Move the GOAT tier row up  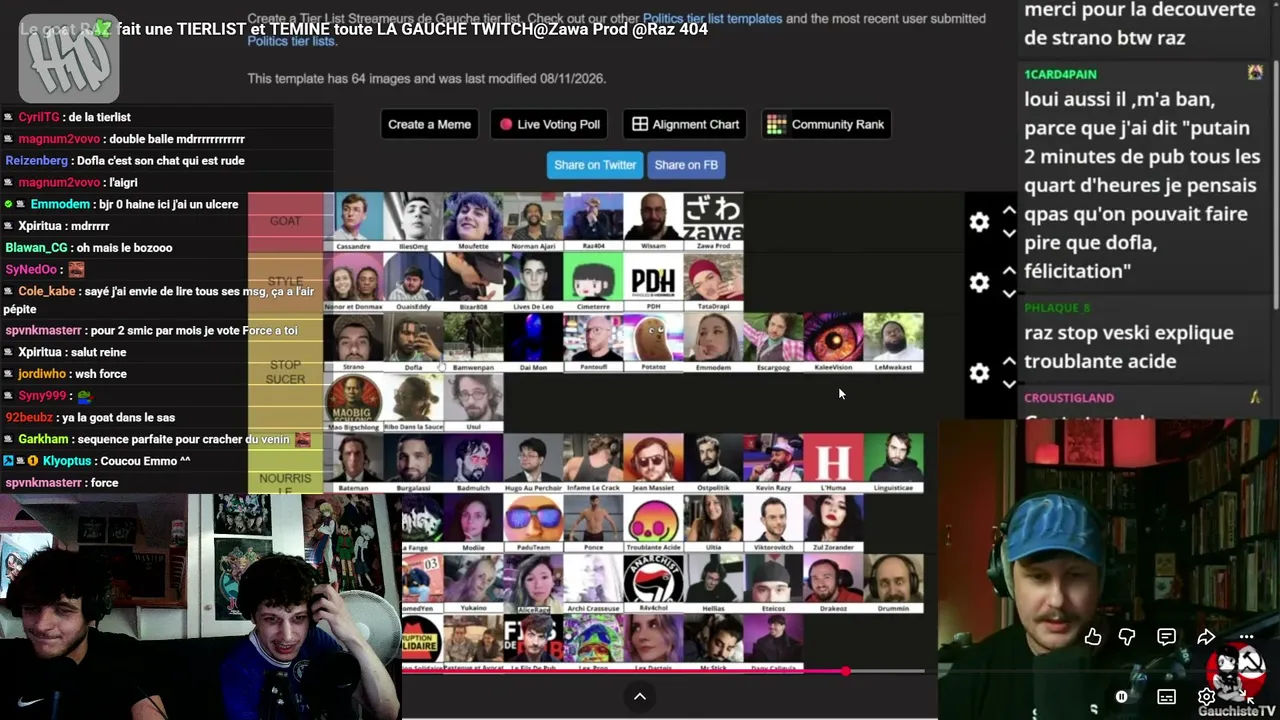[1009, 211]
